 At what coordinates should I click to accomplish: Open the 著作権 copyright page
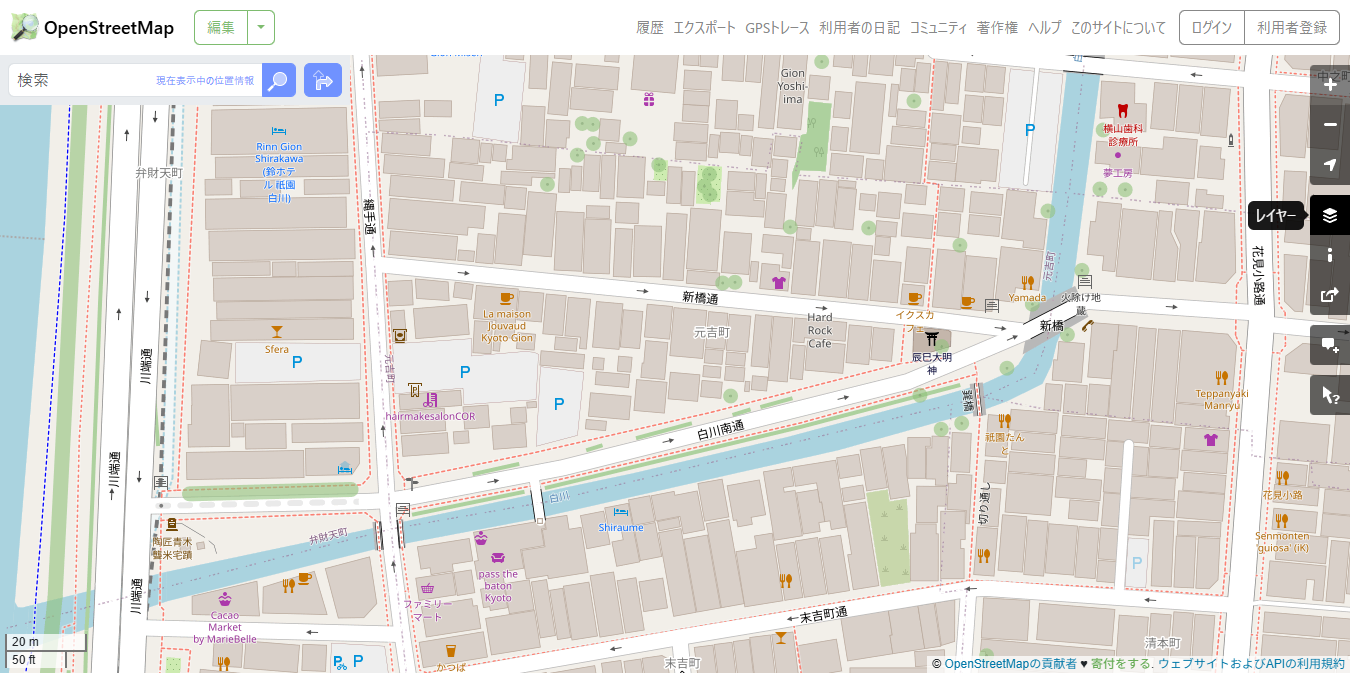997,28
